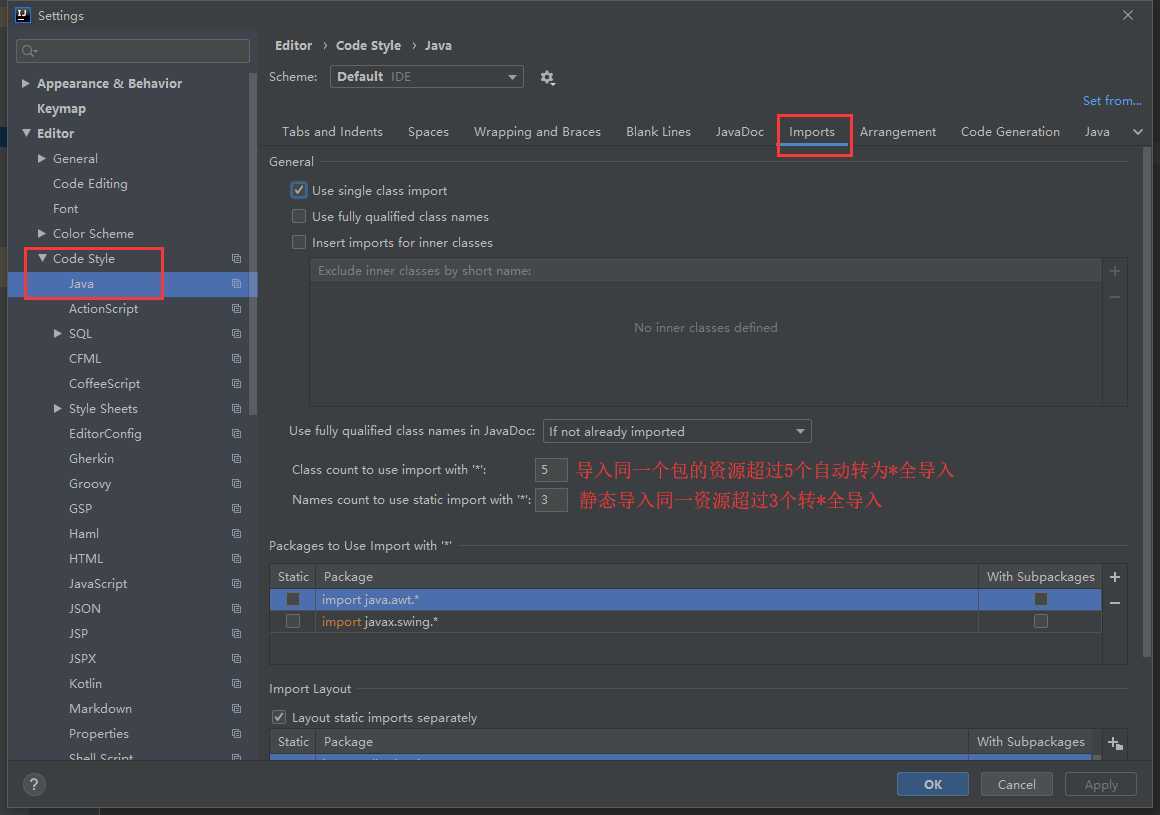Click the icon beside CFML row
1160x815 pixels.
pyautogui.click(x=236, y=359)
